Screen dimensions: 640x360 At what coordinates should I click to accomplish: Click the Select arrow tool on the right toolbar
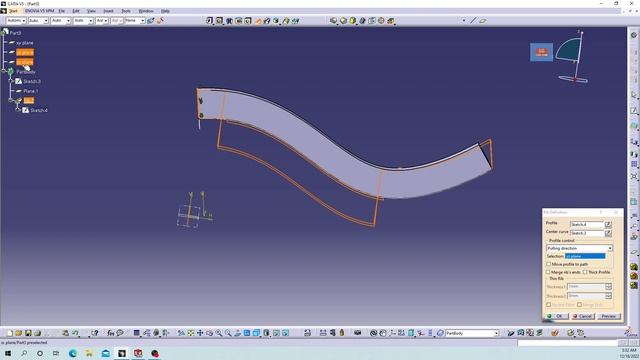click(634, 95)
